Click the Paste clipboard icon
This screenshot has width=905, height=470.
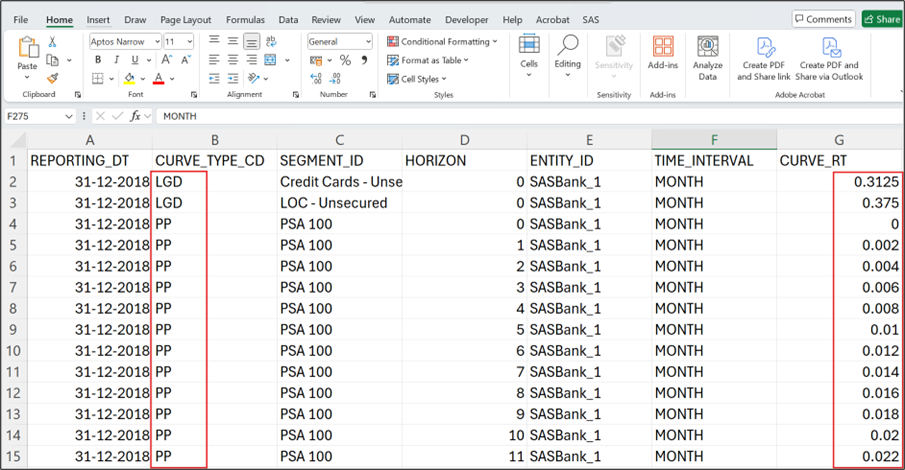click(x=27, y=47)
